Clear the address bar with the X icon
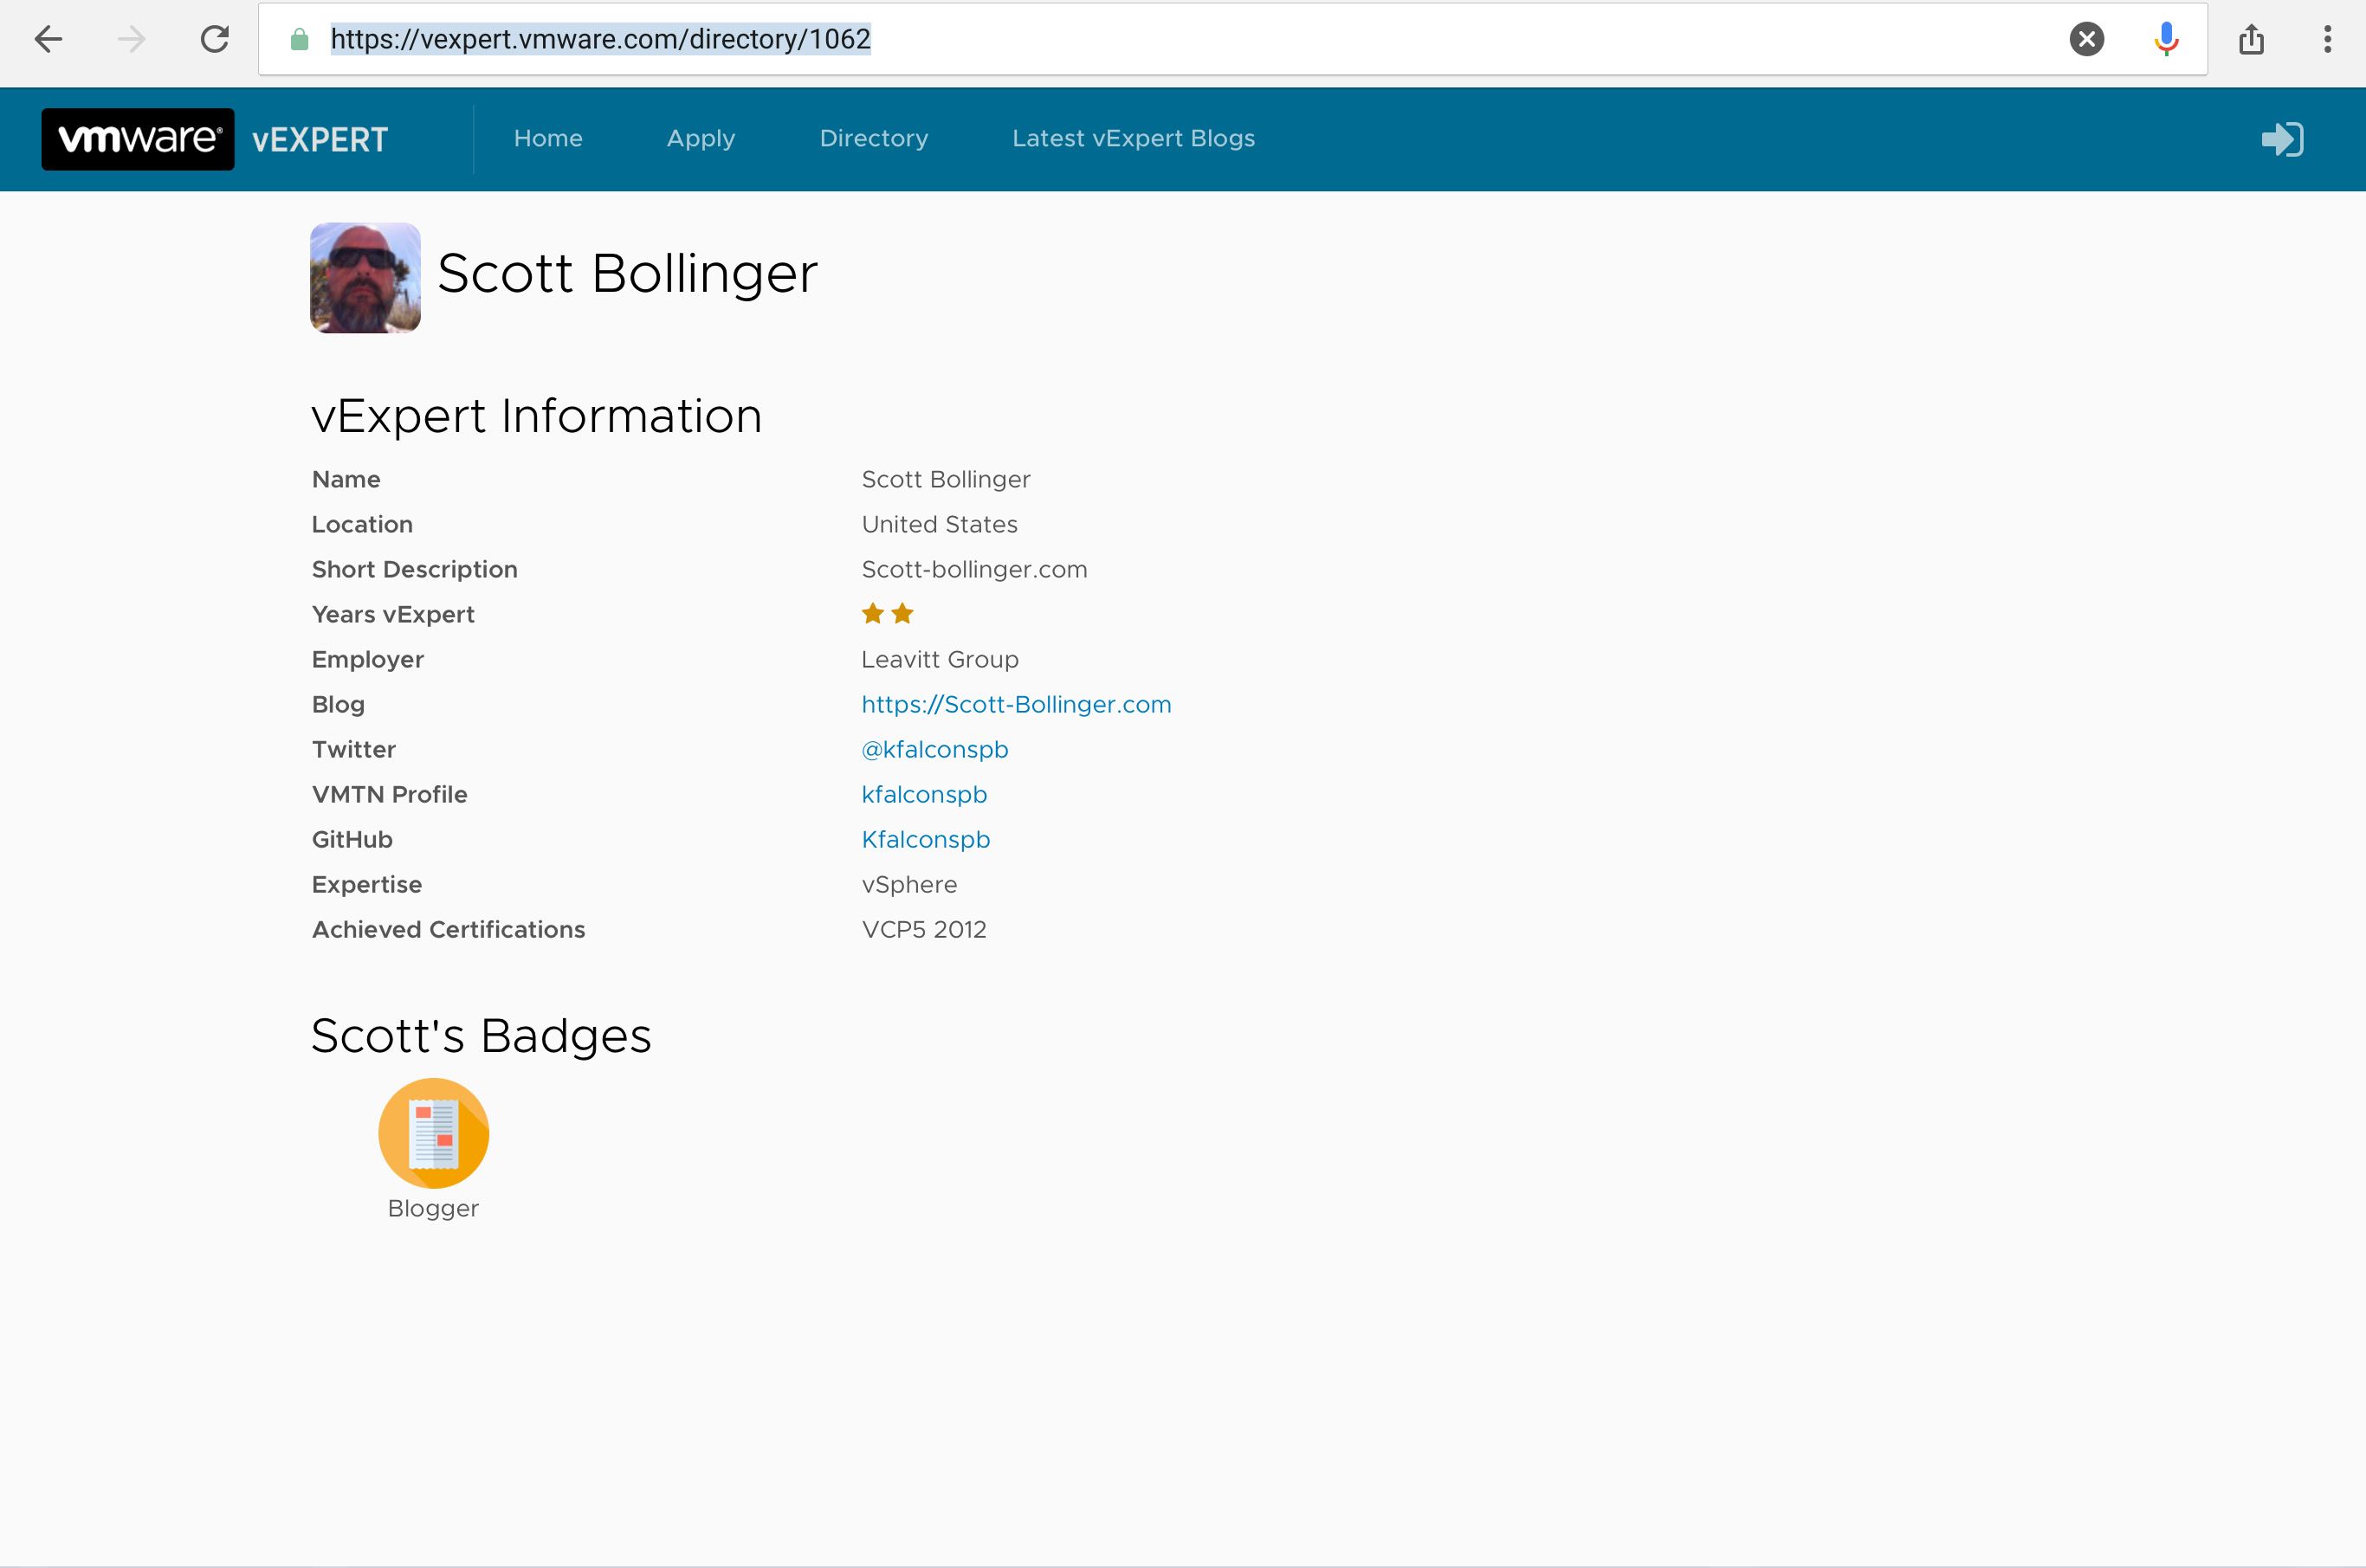 2086,39
